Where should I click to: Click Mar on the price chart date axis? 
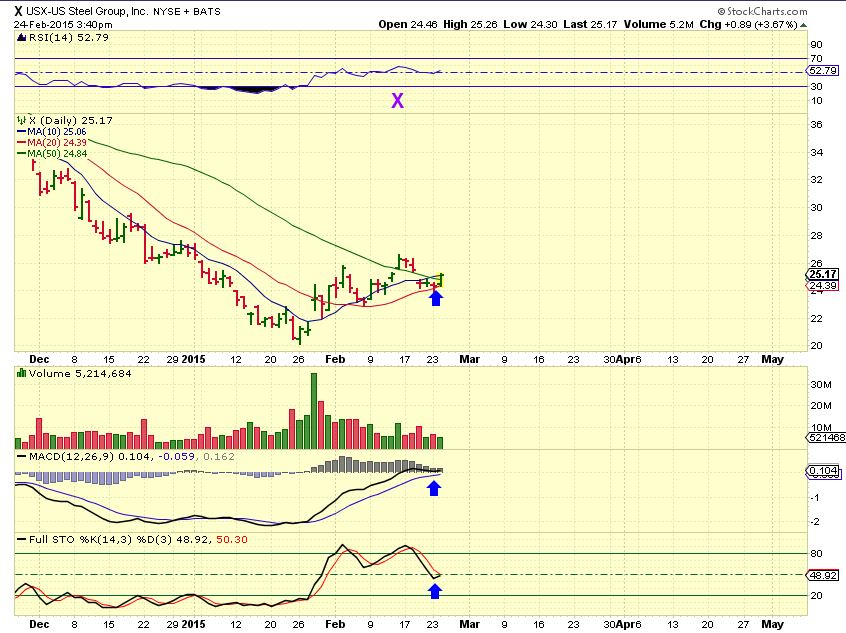469,359
